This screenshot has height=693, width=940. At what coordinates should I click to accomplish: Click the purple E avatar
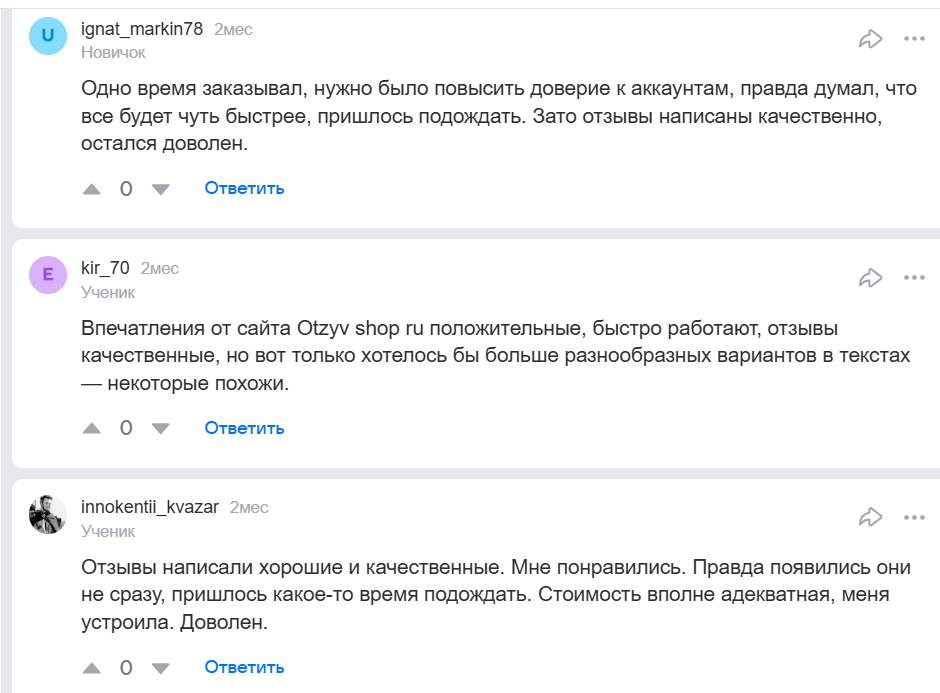click(x=48, y=275)
